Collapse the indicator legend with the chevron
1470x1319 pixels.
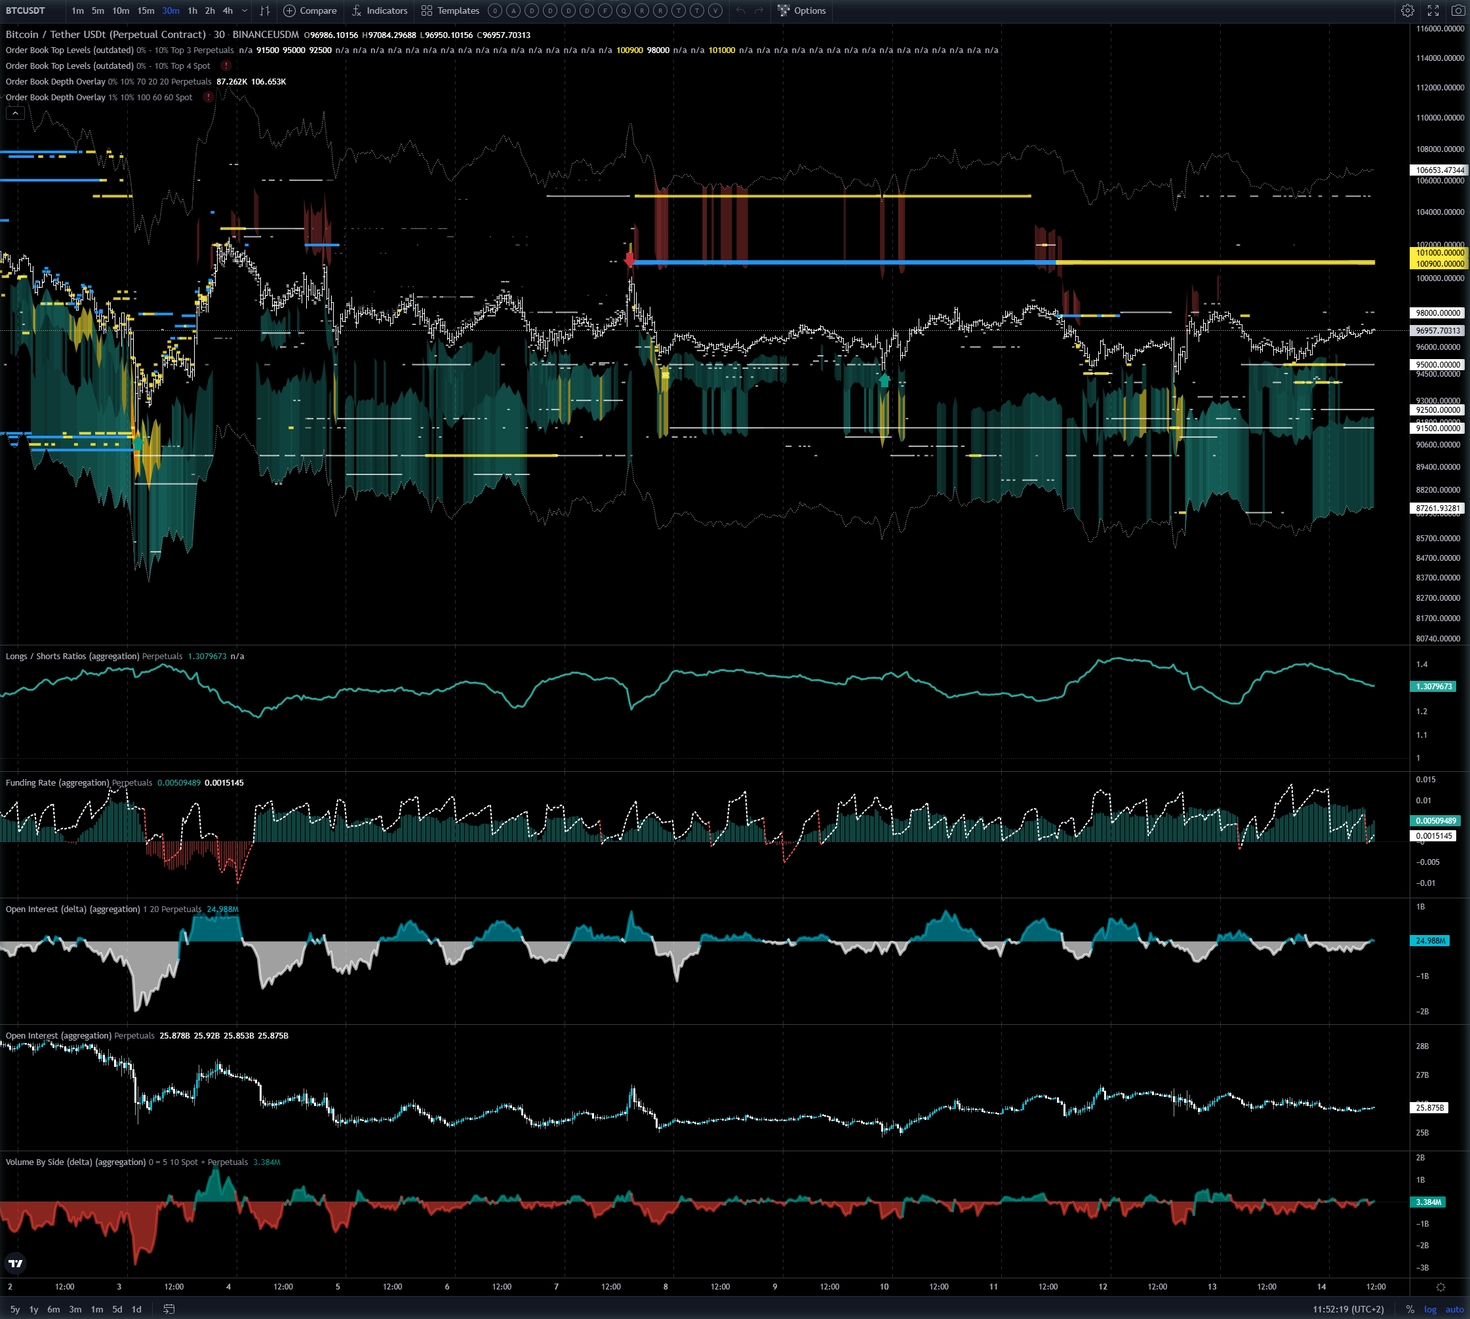point(15,113)
